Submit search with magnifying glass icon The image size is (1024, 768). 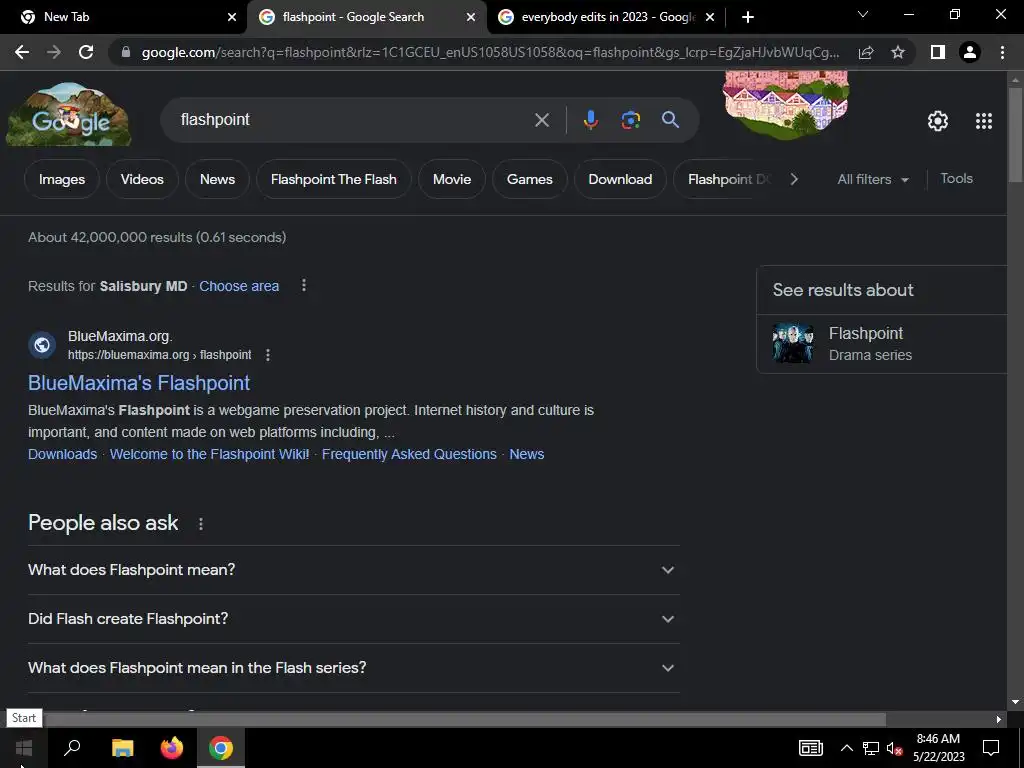coord(670,120)
